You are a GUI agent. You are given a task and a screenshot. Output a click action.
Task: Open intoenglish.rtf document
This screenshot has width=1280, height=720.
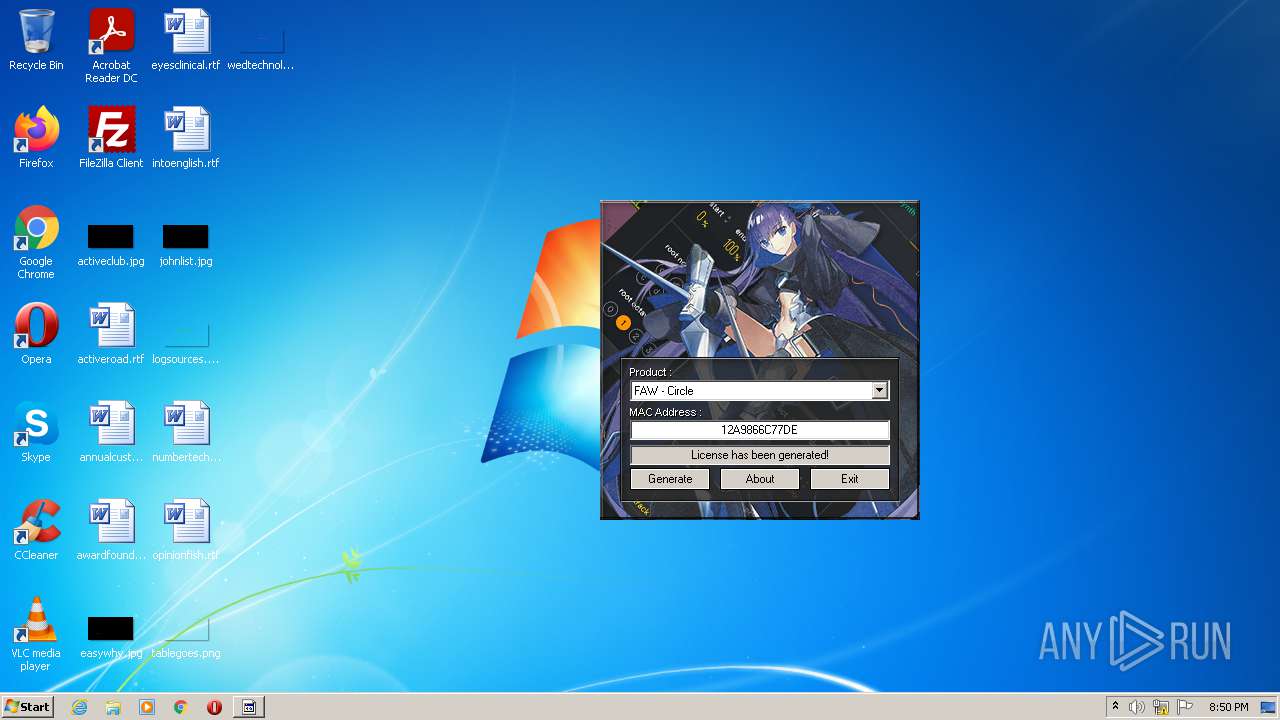(186, 138)
